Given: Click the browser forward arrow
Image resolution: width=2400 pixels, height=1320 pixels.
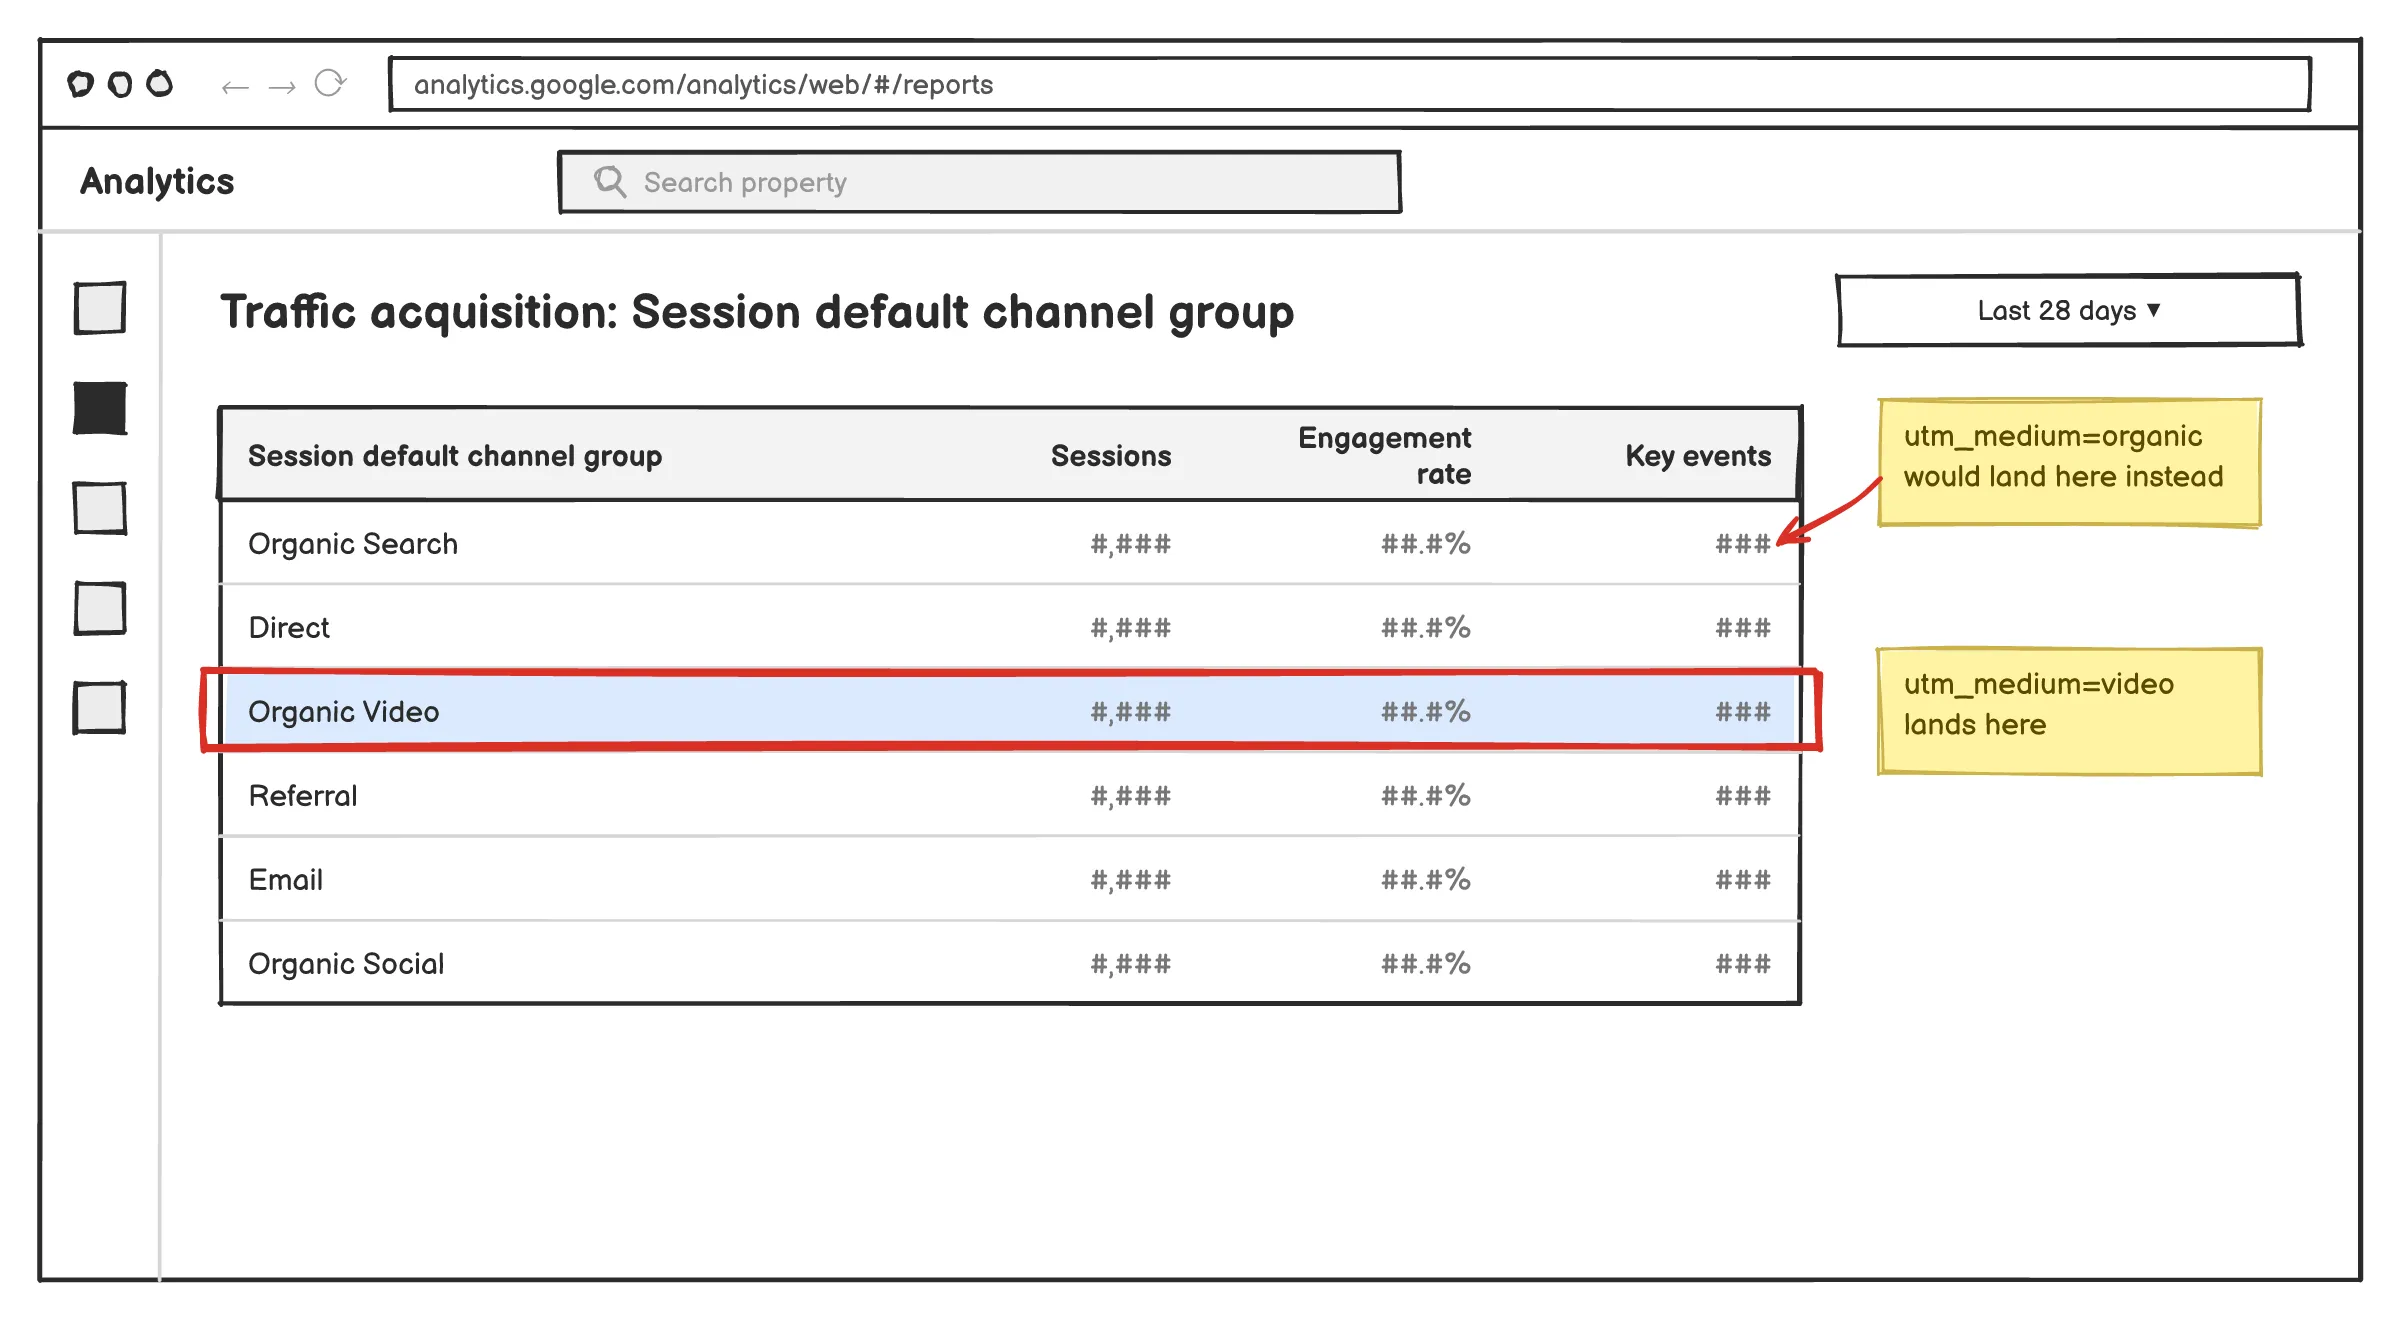Looking at the screenshot, I should click(x=282, y=87).
